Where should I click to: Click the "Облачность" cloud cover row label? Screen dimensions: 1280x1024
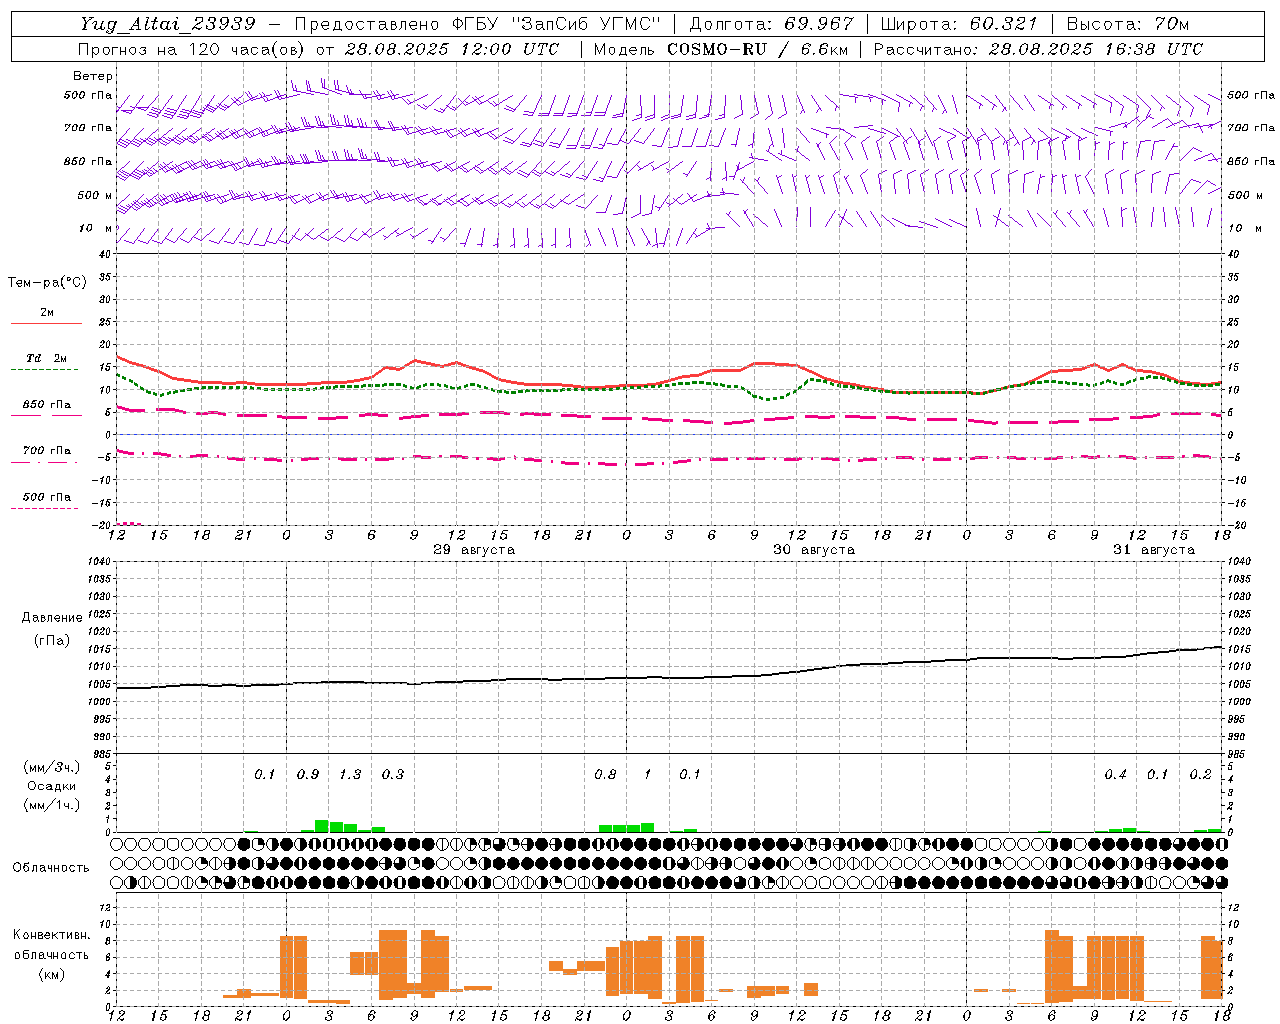51,867
